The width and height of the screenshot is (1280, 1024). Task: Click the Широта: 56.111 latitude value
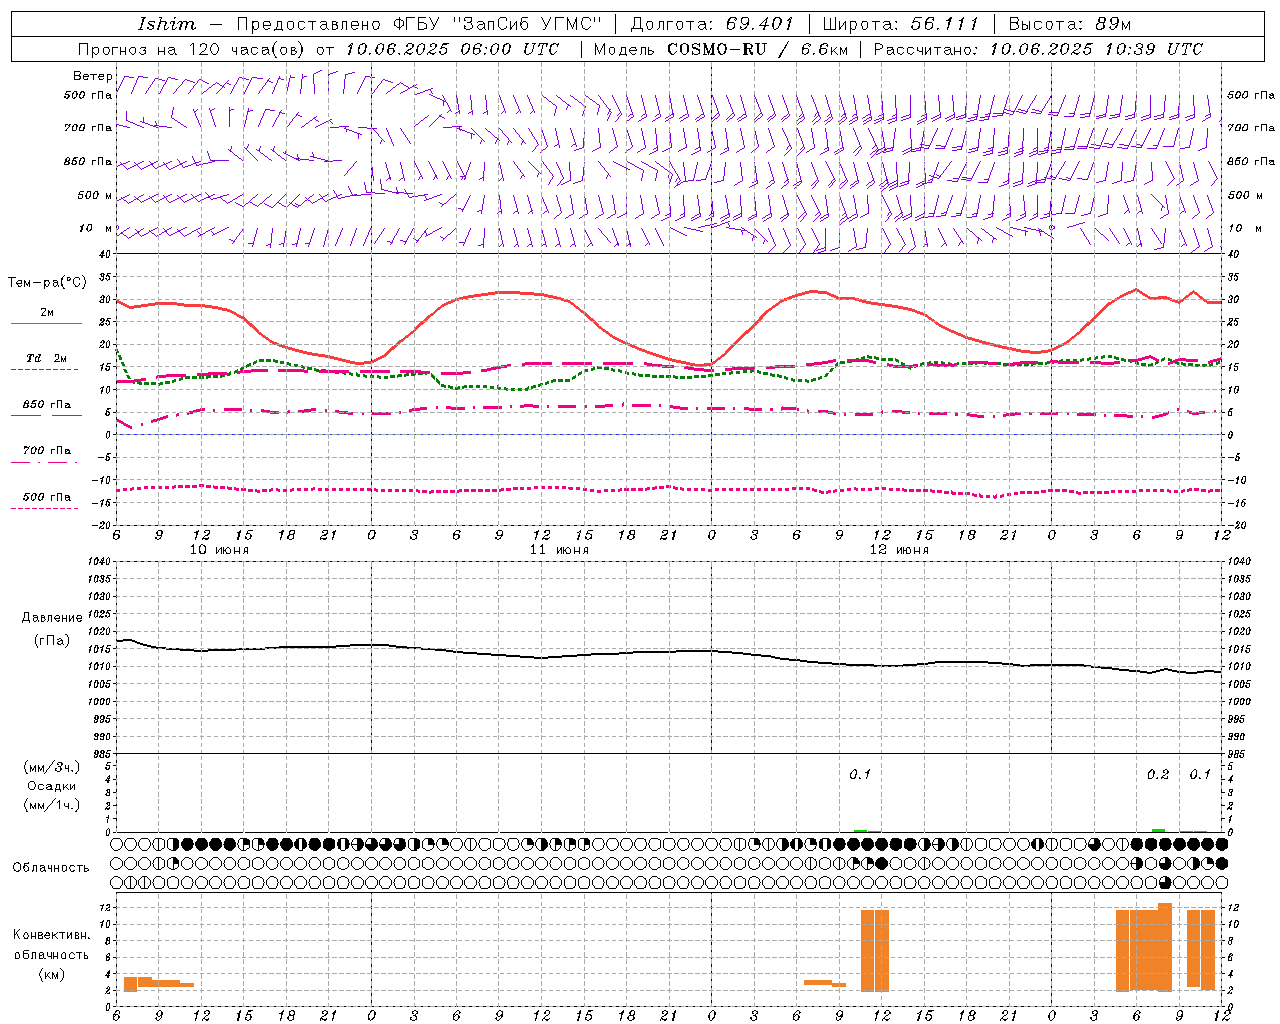[900, 24]
